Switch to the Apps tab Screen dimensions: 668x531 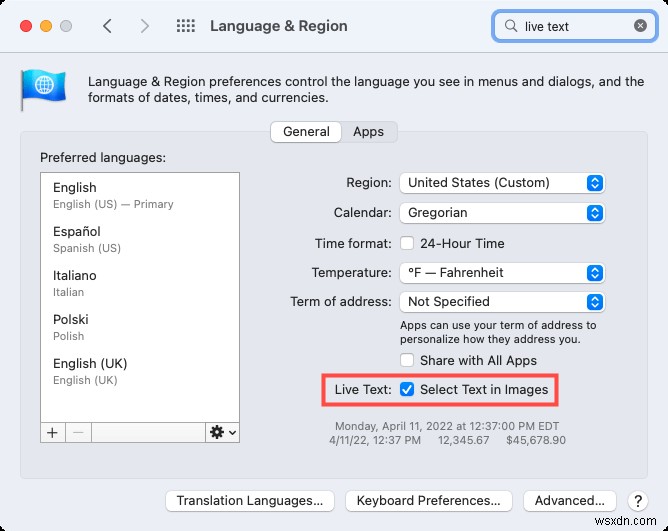[369, 132]
